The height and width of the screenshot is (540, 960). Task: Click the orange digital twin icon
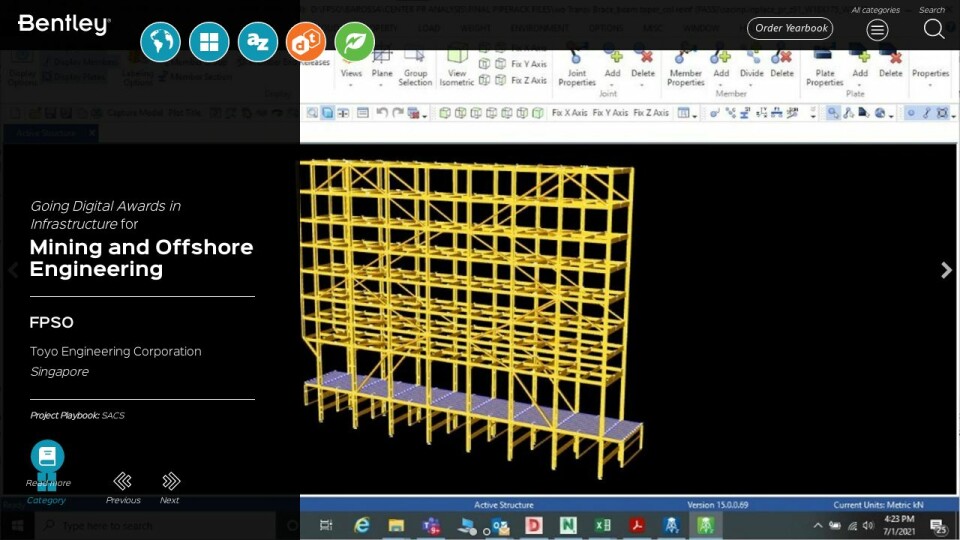[306, 42]
